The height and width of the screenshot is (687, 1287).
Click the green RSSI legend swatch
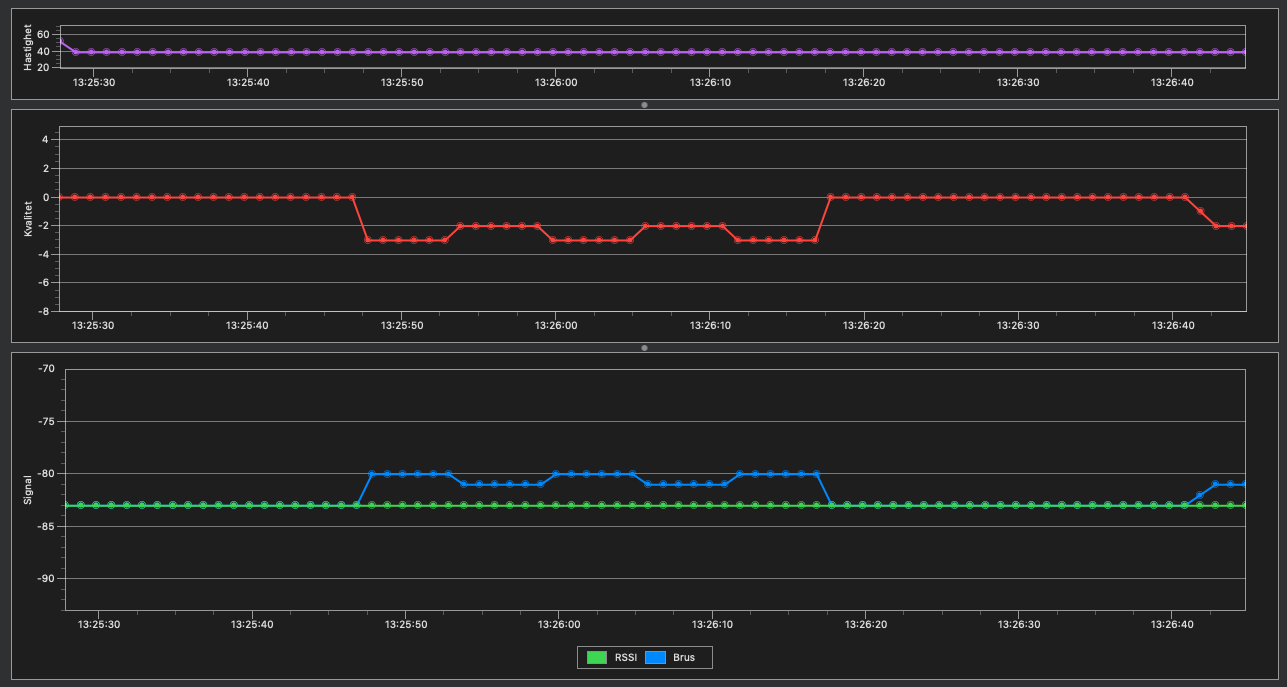point(597,657)
